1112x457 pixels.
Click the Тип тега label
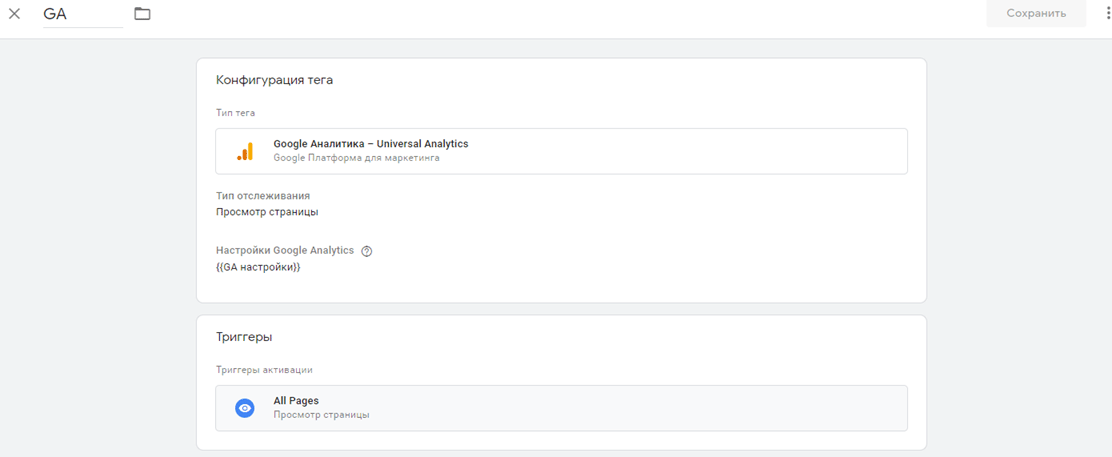click(235, 113)
